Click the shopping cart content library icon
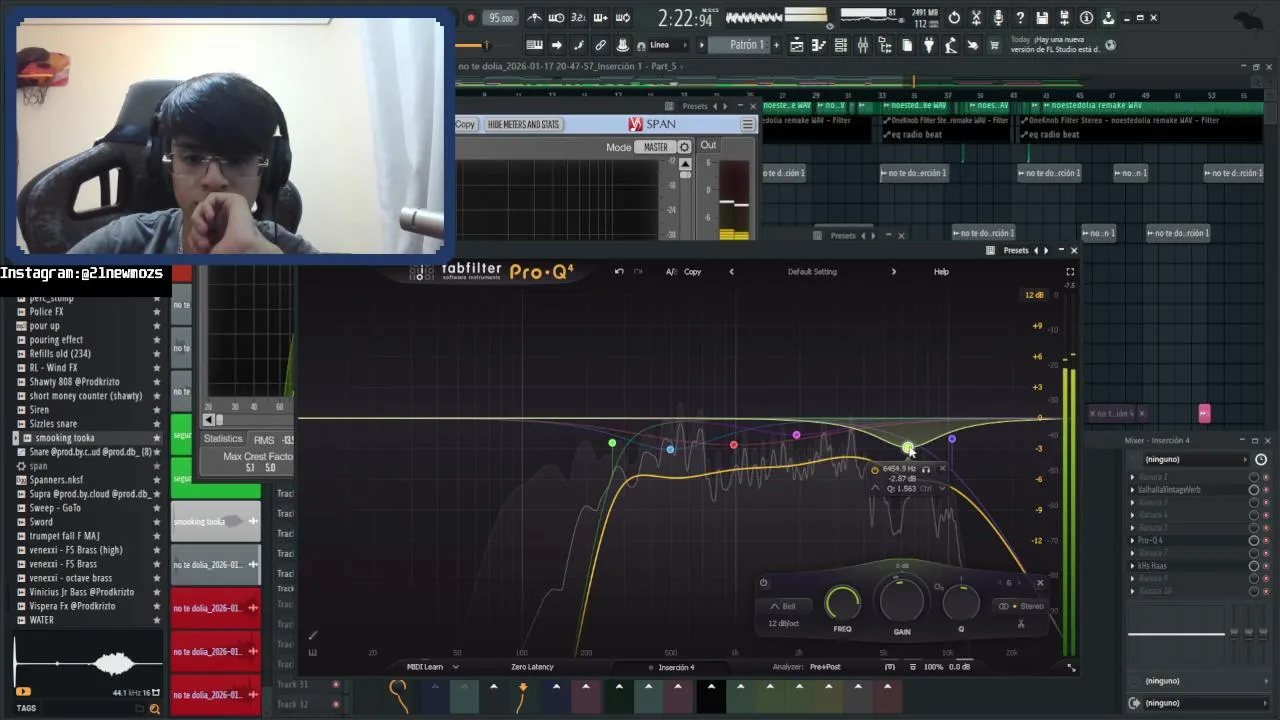Viewport: 1280px width, 720px height. 993,45
